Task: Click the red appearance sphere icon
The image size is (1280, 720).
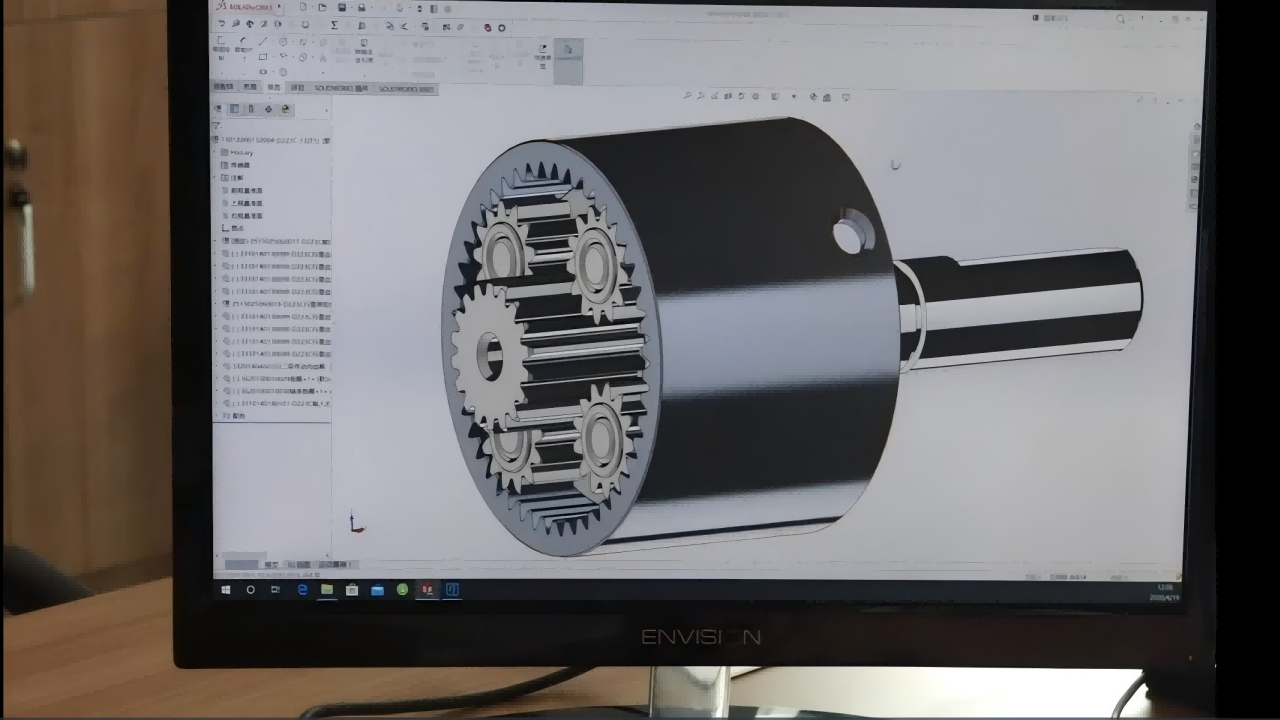Action: click(488, 28)
